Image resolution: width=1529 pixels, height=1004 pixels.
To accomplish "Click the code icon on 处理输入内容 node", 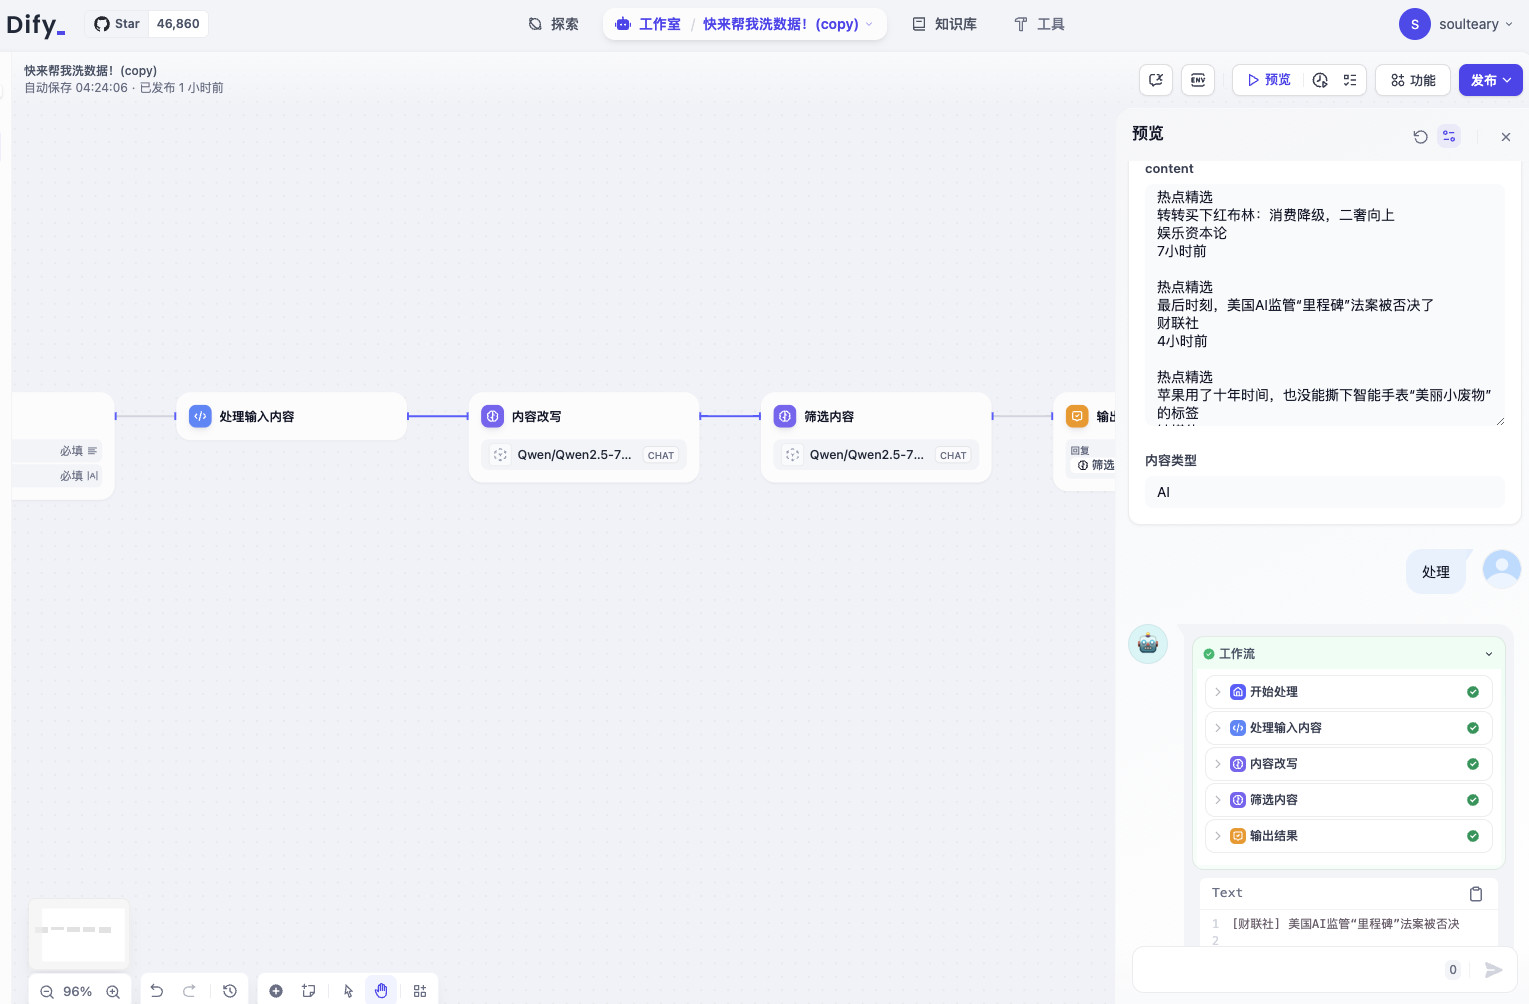I will [x=200, y=416].
